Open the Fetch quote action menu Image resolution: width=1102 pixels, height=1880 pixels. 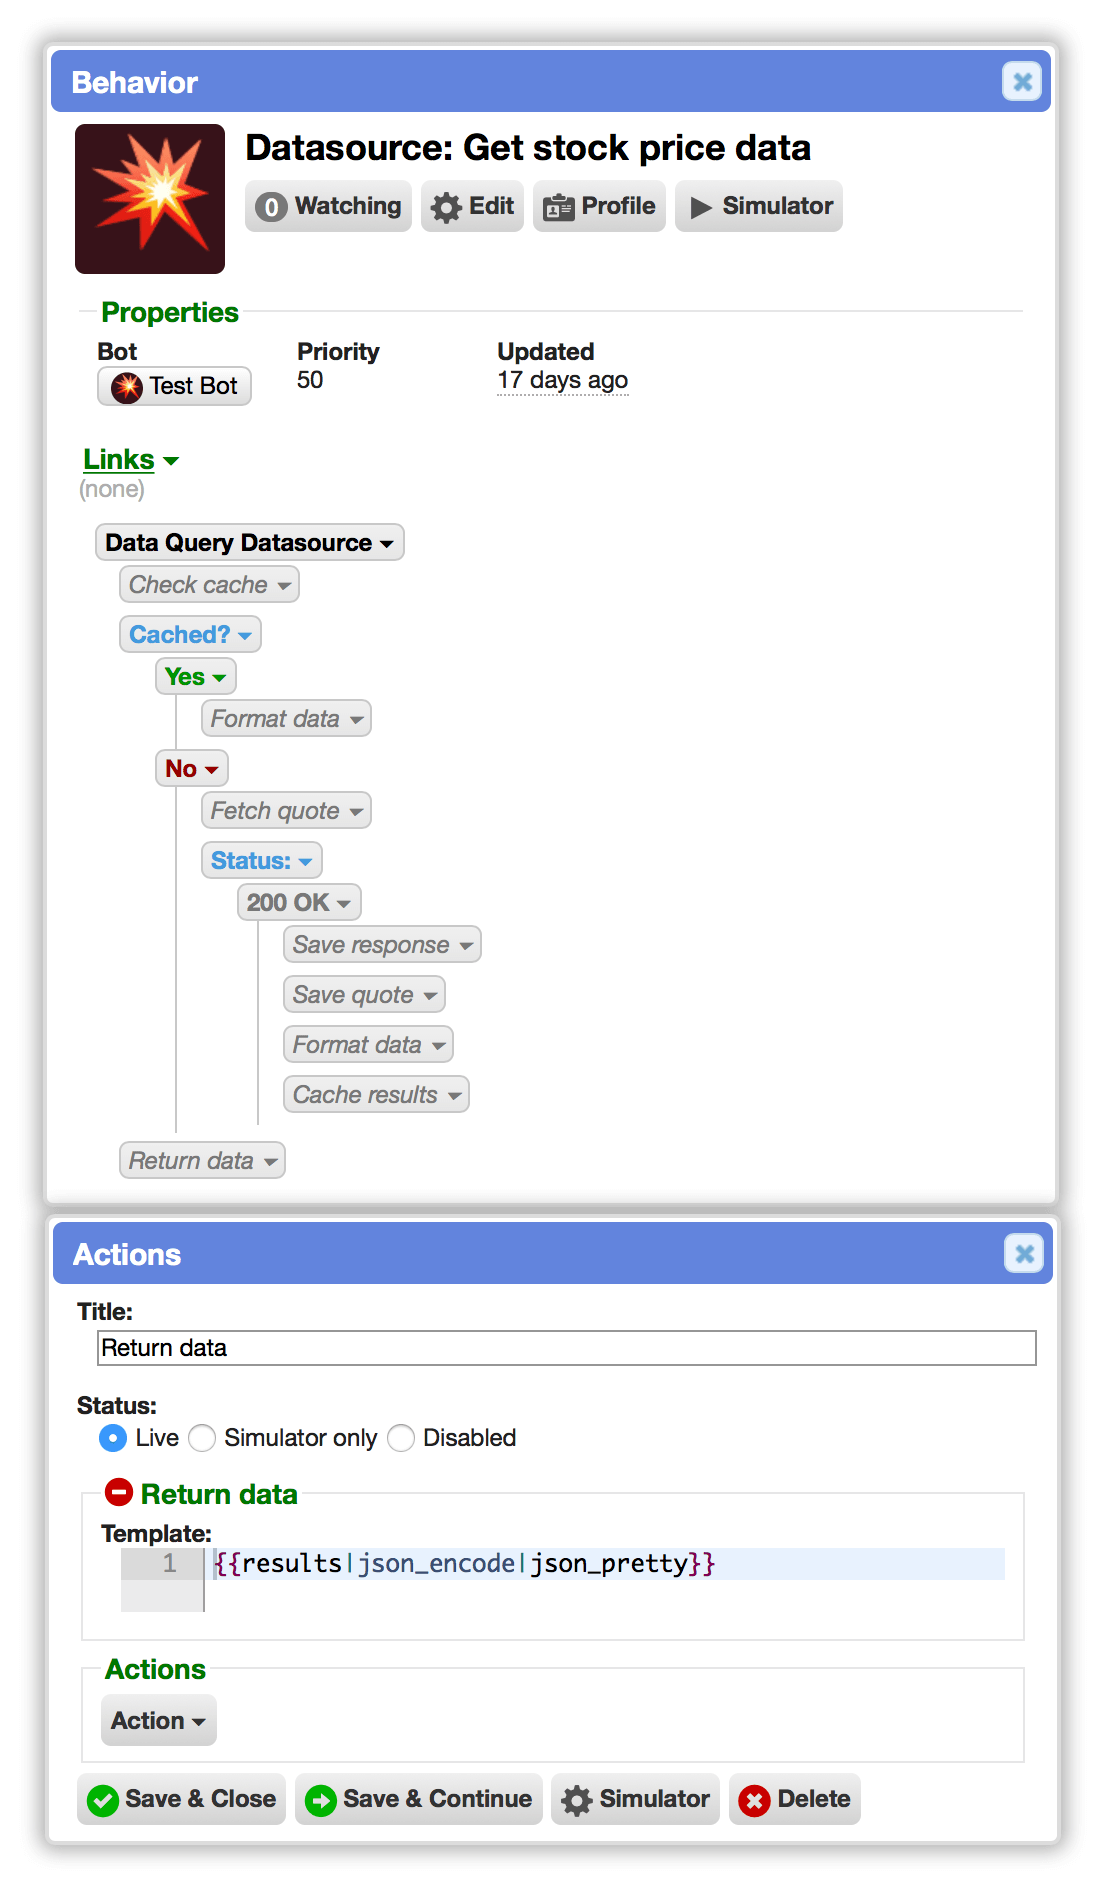coord(286,810)
